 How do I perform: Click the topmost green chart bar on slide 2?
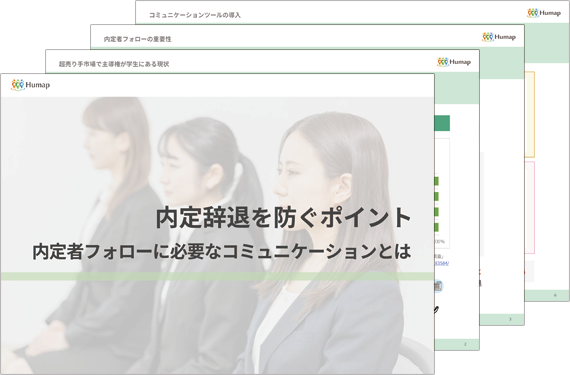437,181
